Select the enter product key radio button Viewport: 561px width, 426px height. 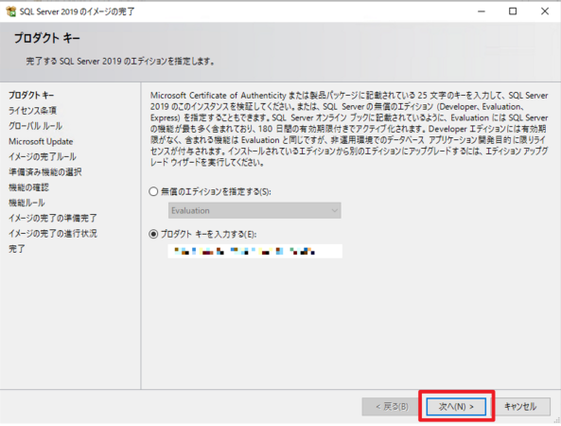pyautogui.click(x=153, y=234)
